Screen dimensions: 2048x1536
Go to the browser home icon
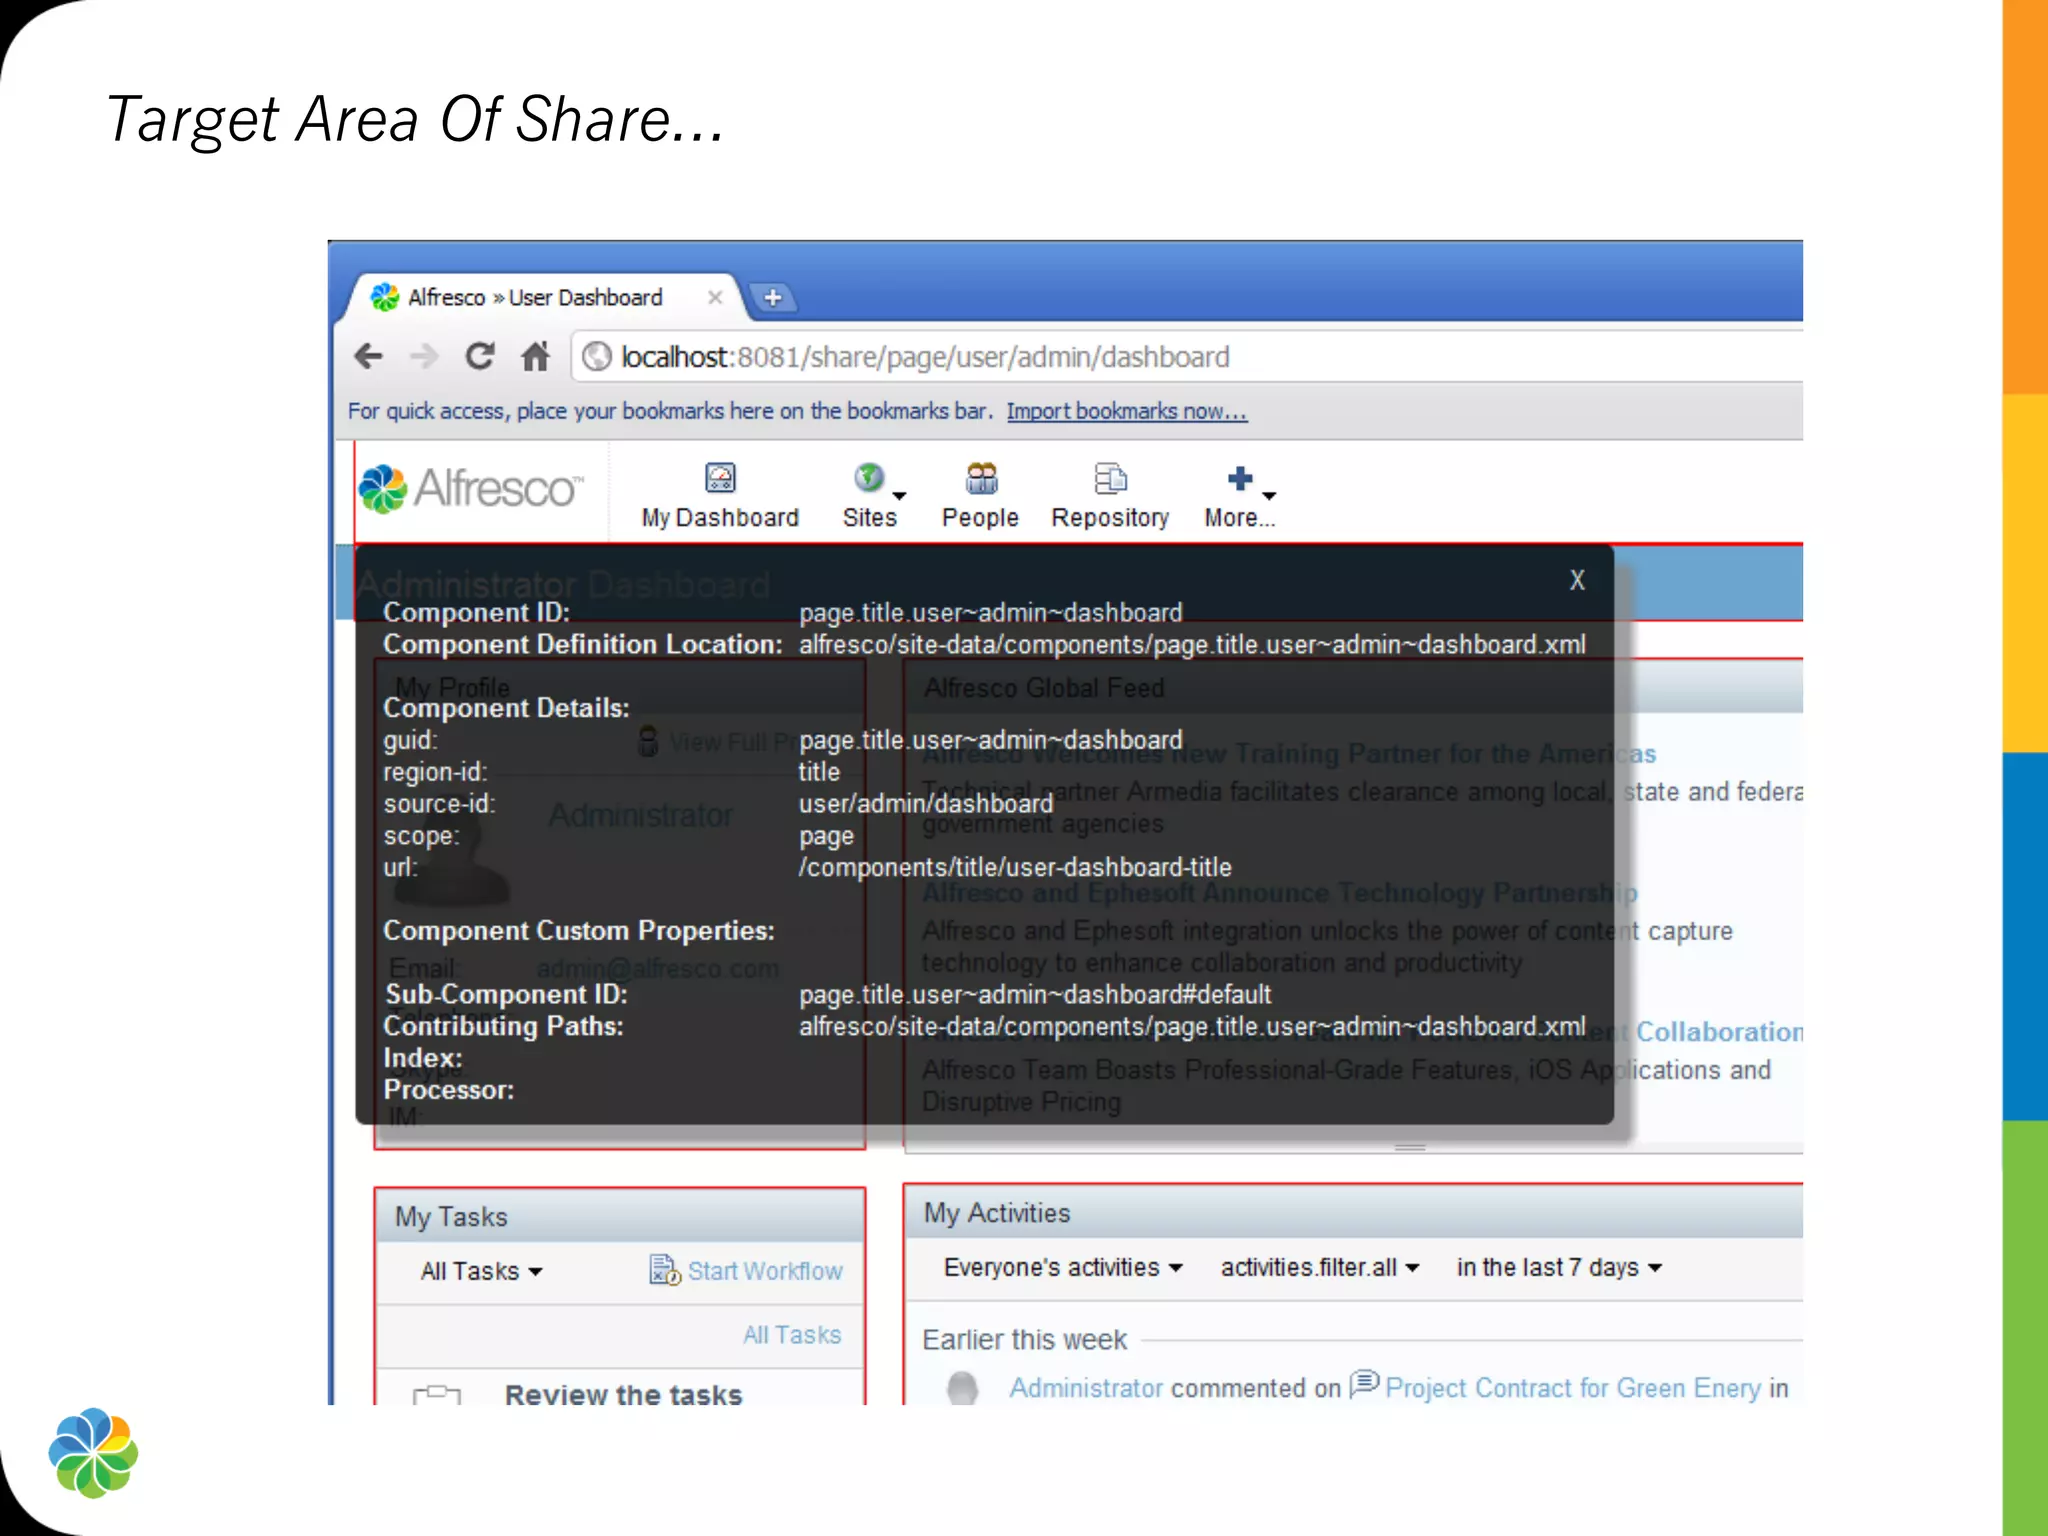(535, 356)
